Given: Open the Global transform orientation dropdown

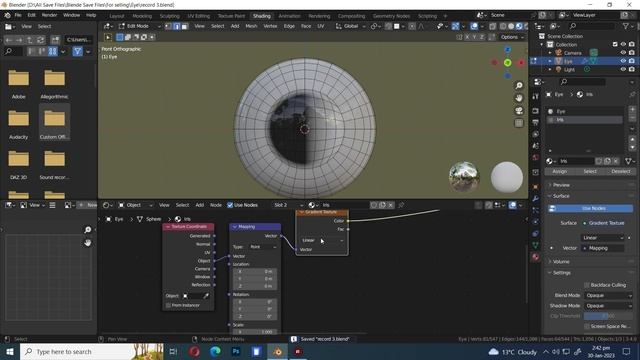Looking at the screenshot, I should (351, 26).
